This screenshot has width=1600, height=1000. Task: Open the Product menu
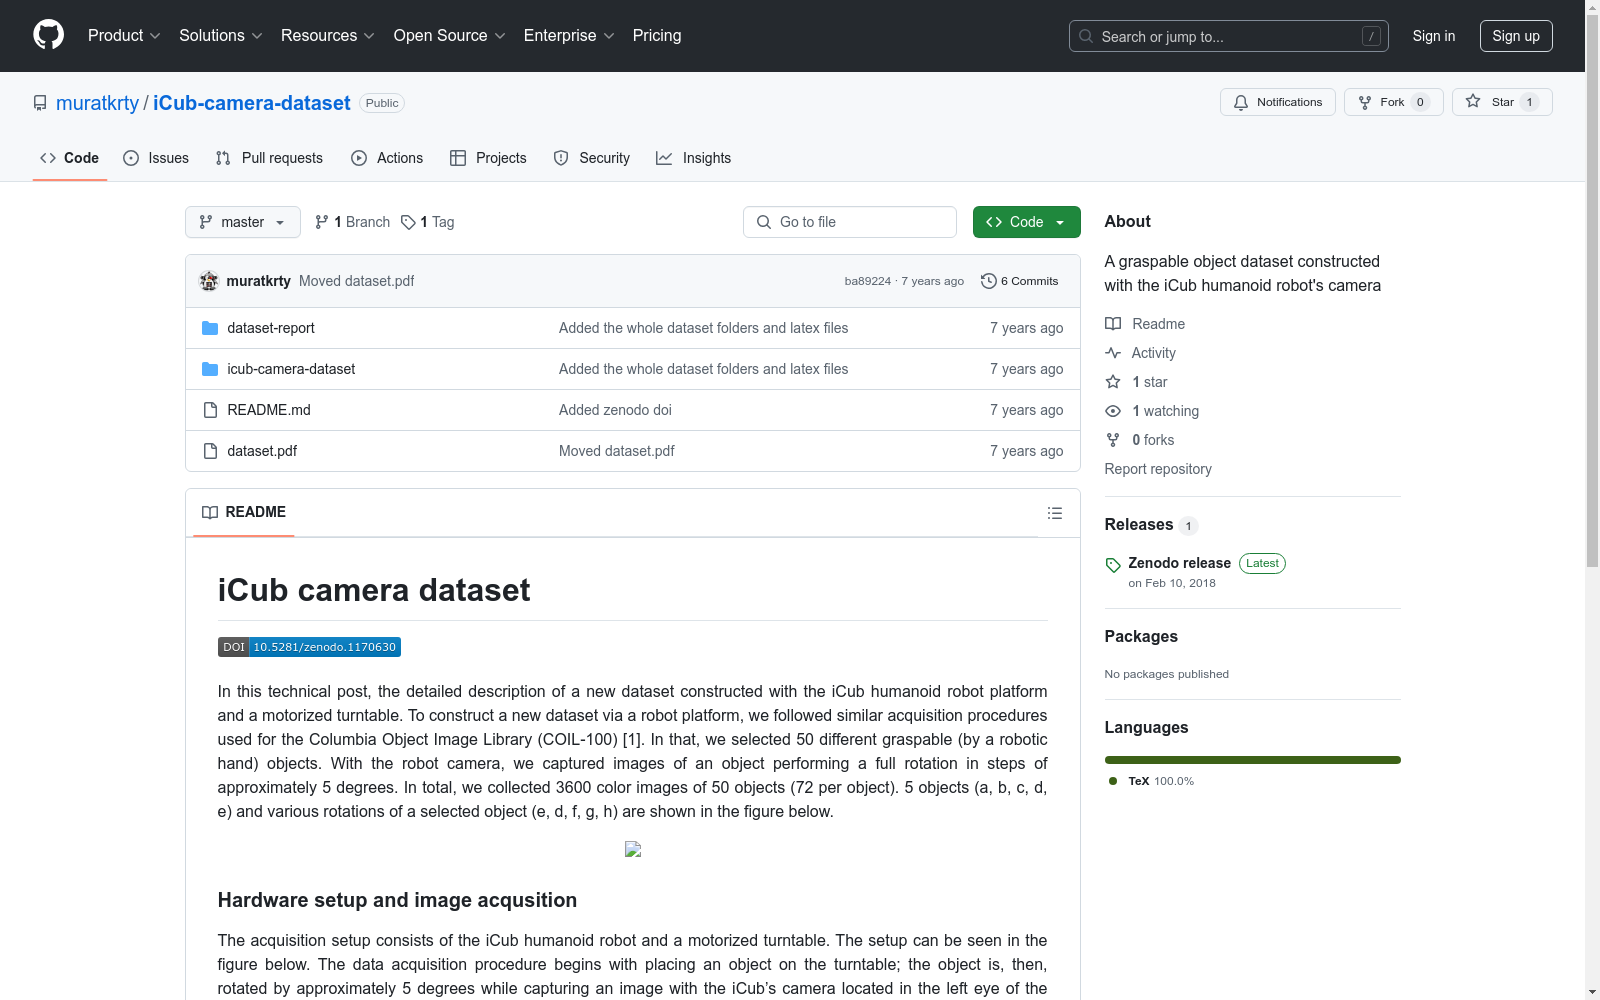tap(124, 36)
